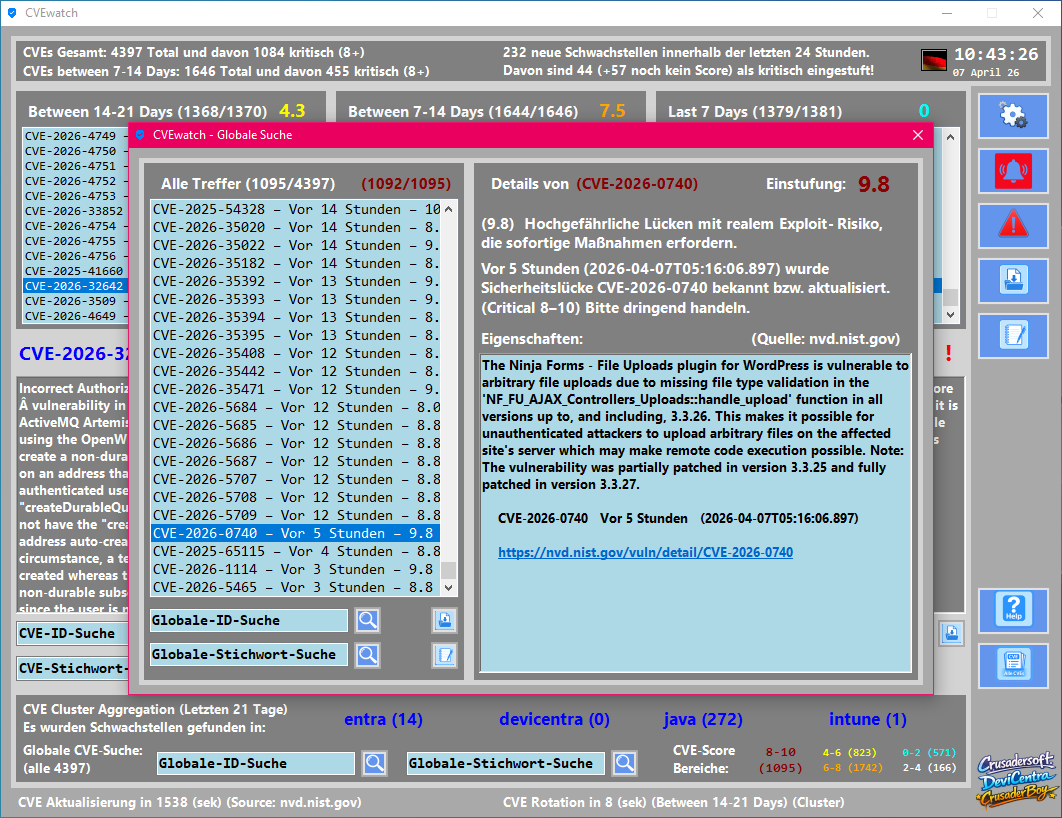Viewport: 1062px width, 818px height.
Task: Click the notepad icon in right sidebar
Action: (1013, 336)
